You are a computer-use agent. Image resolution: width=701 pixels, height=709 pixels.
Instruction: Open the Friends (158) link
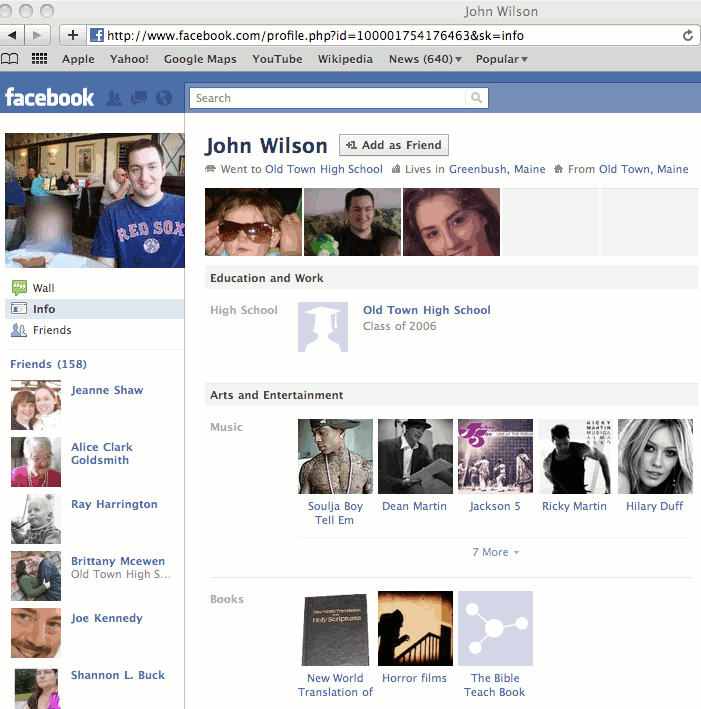48,364
